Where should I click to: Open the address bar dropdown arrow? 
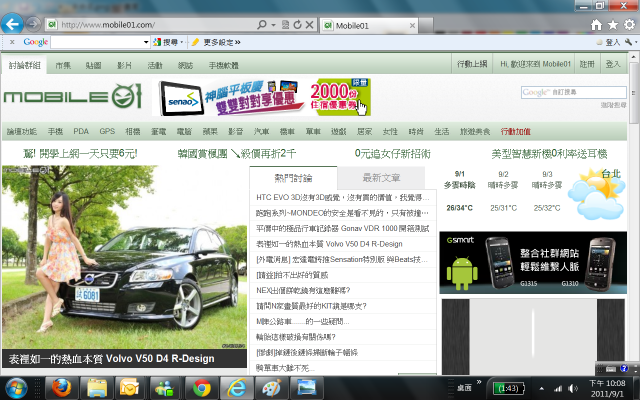[273, 25]
